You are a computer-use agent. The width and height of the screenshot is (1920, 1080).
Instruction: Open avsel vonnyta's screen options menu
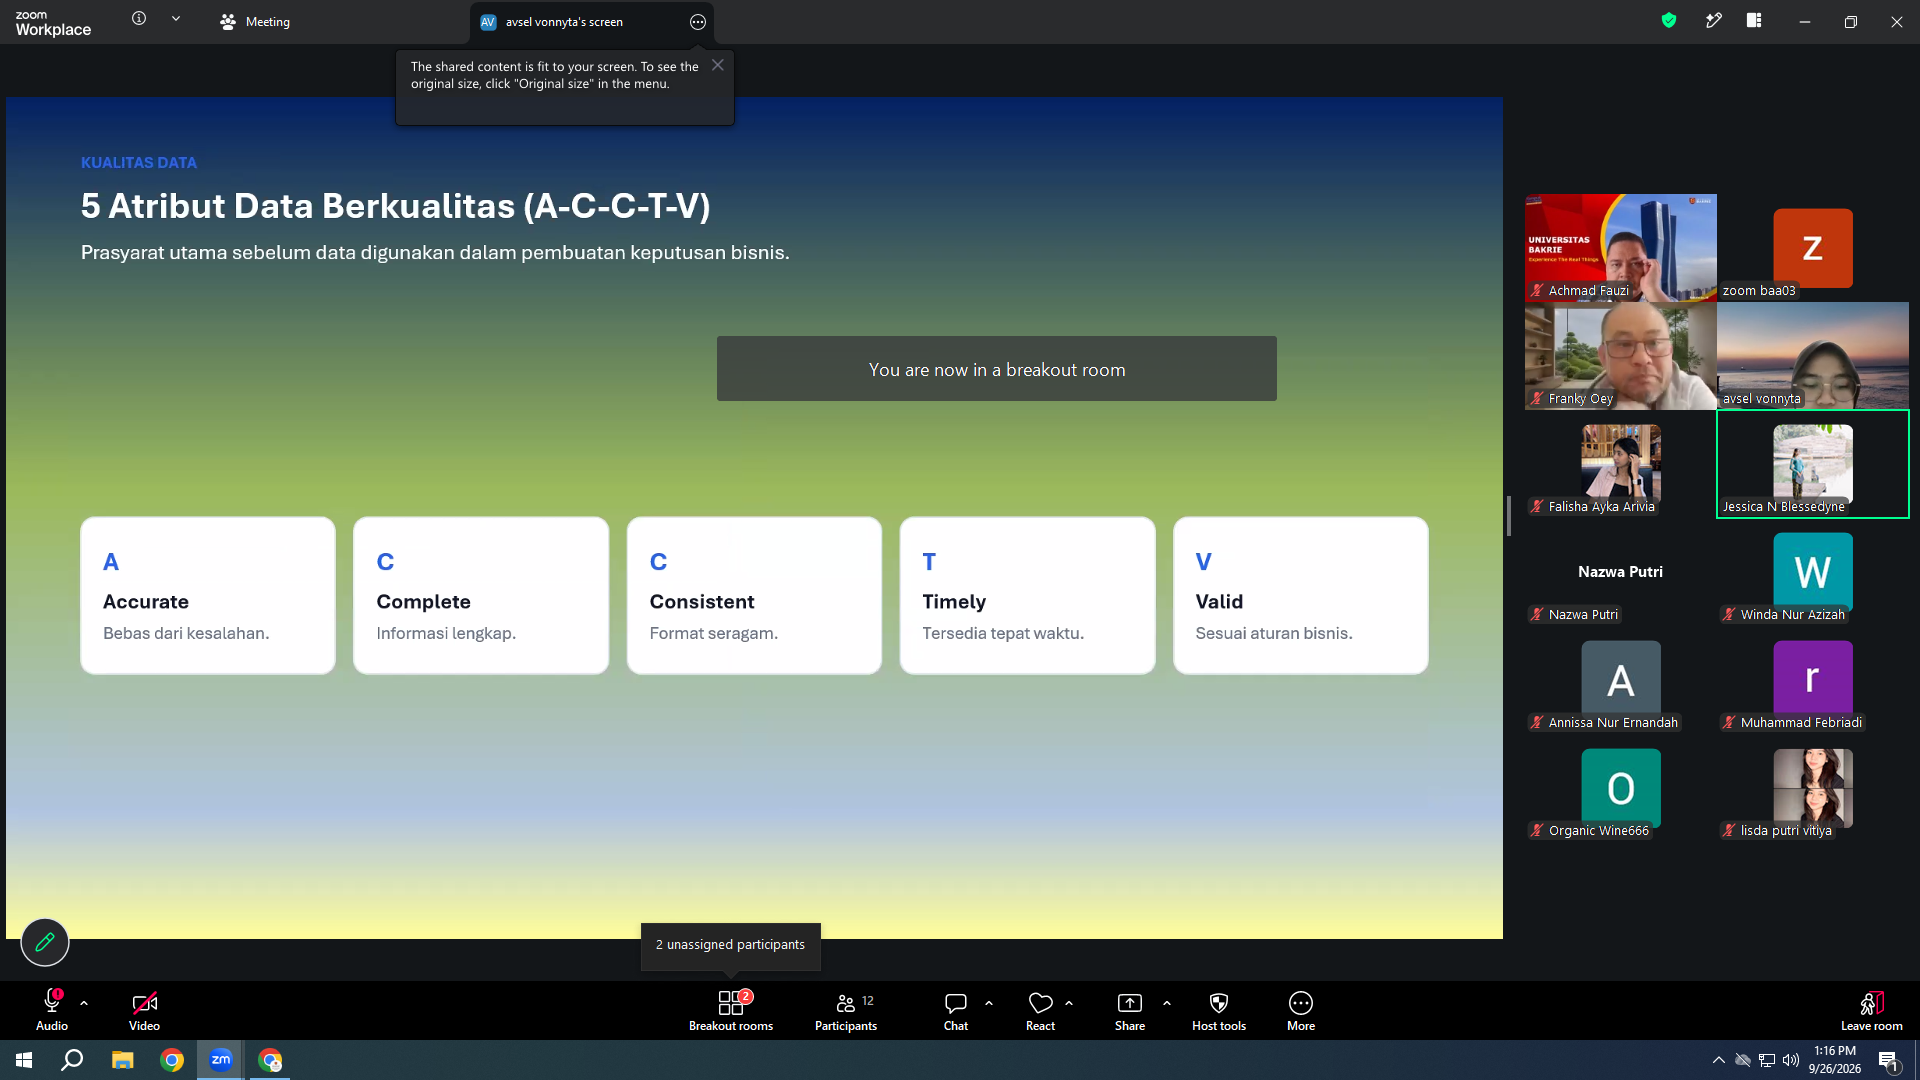698,22
